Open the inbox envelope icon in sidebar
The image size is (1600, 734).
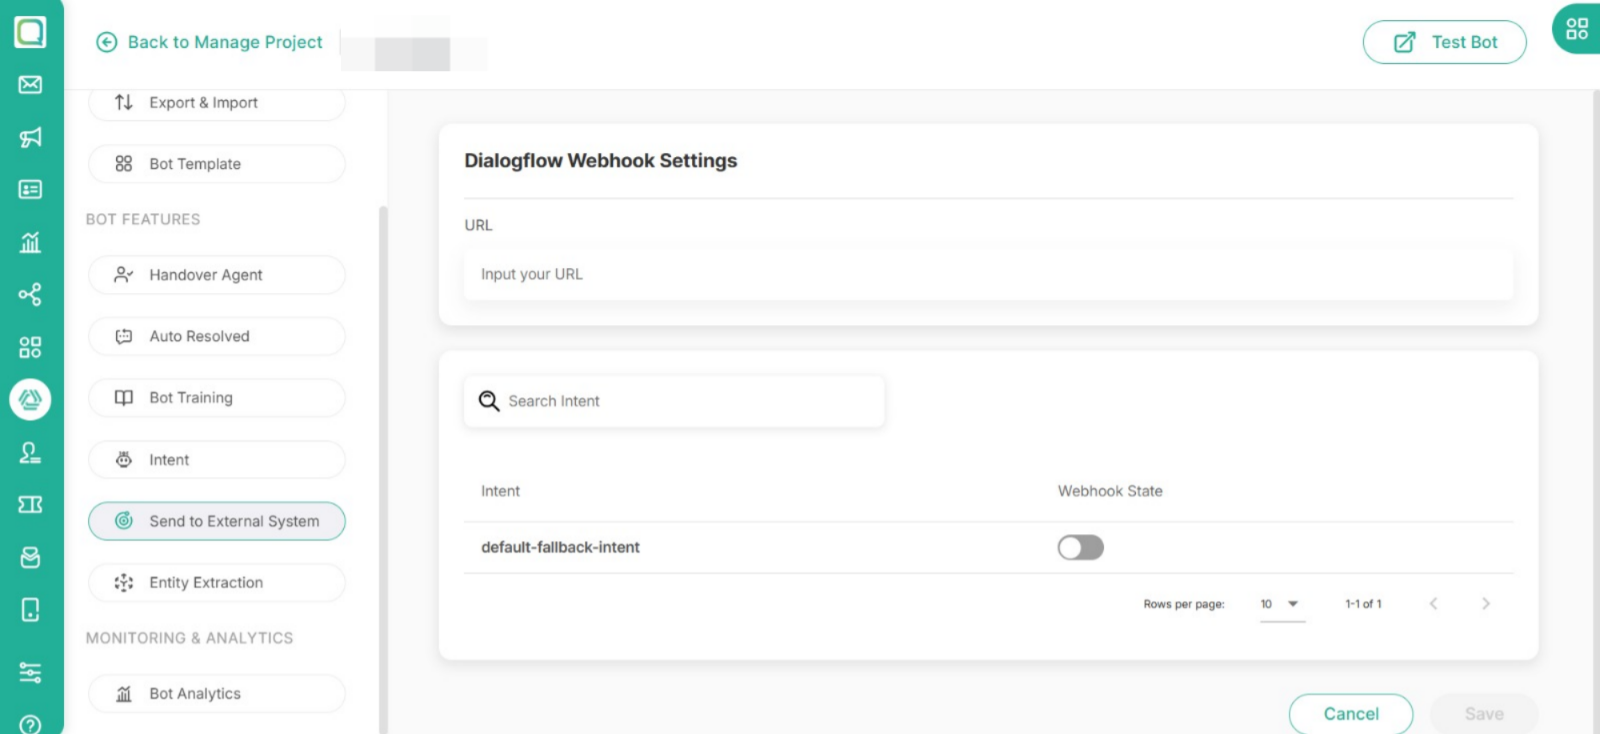click(30, 85)
